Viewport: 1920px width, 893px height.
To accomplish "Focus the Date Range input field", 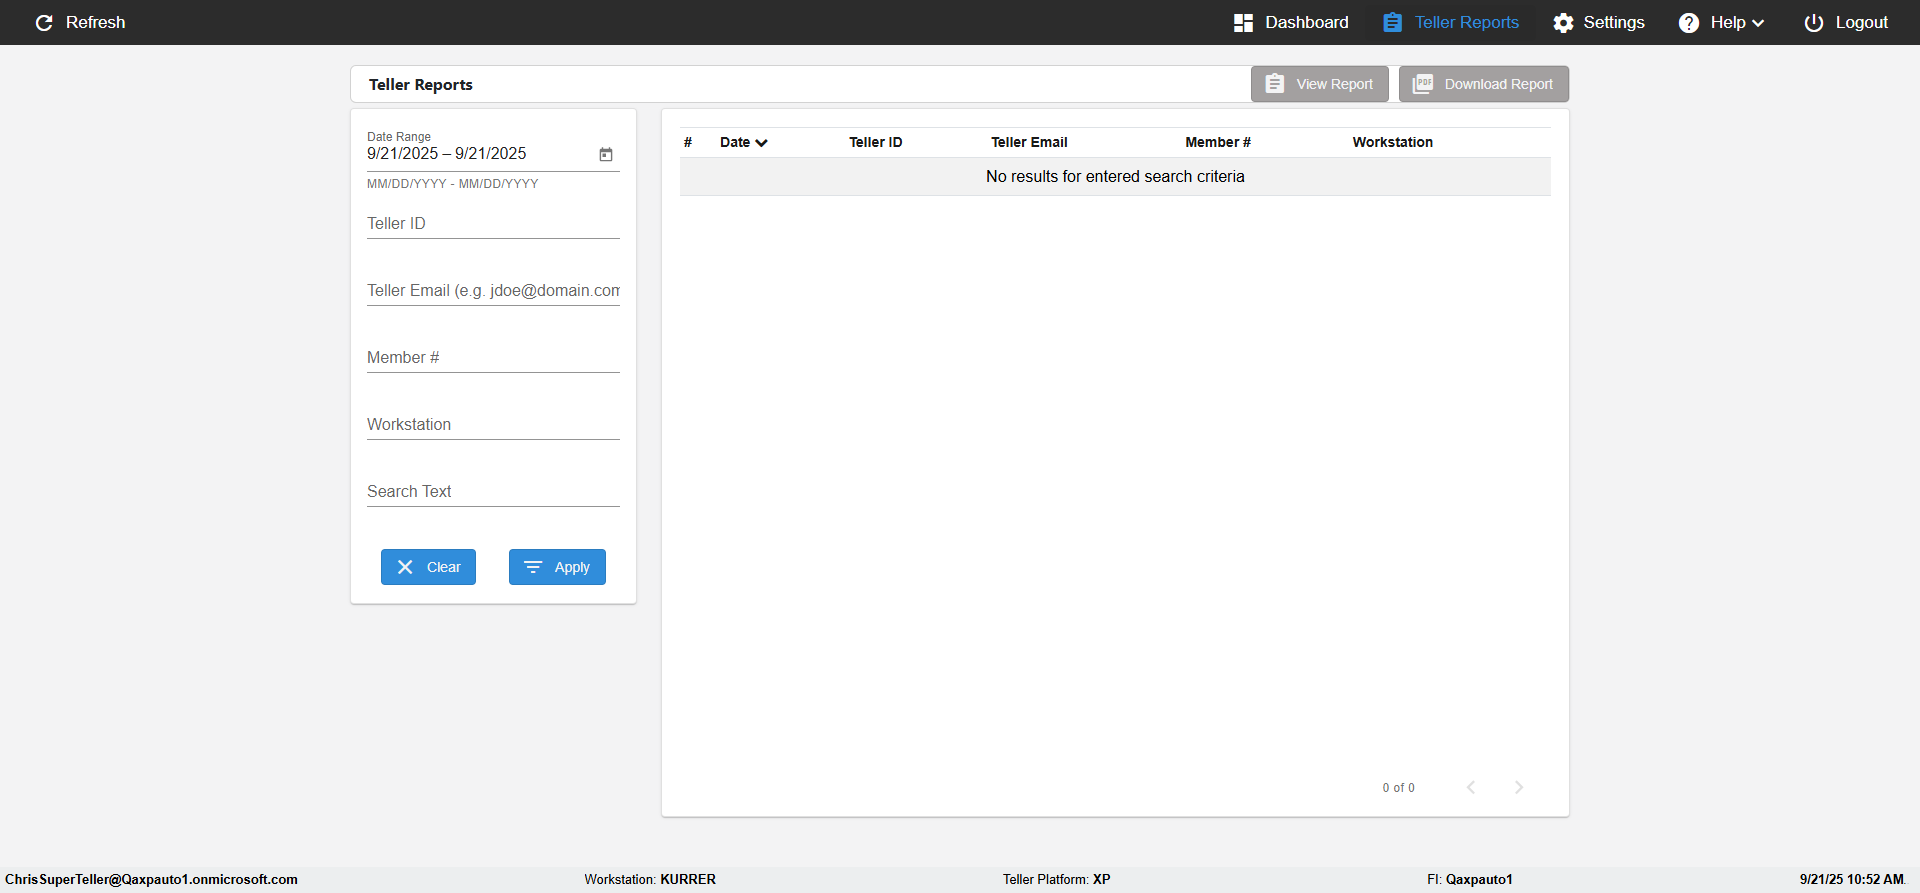I will click(480, 154).
